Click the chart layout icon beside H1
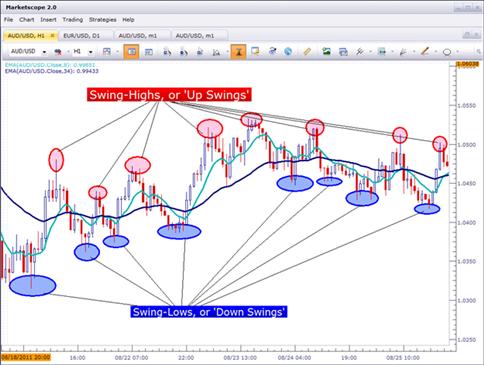This screenshot has width=484, height=365. [107, 52]
